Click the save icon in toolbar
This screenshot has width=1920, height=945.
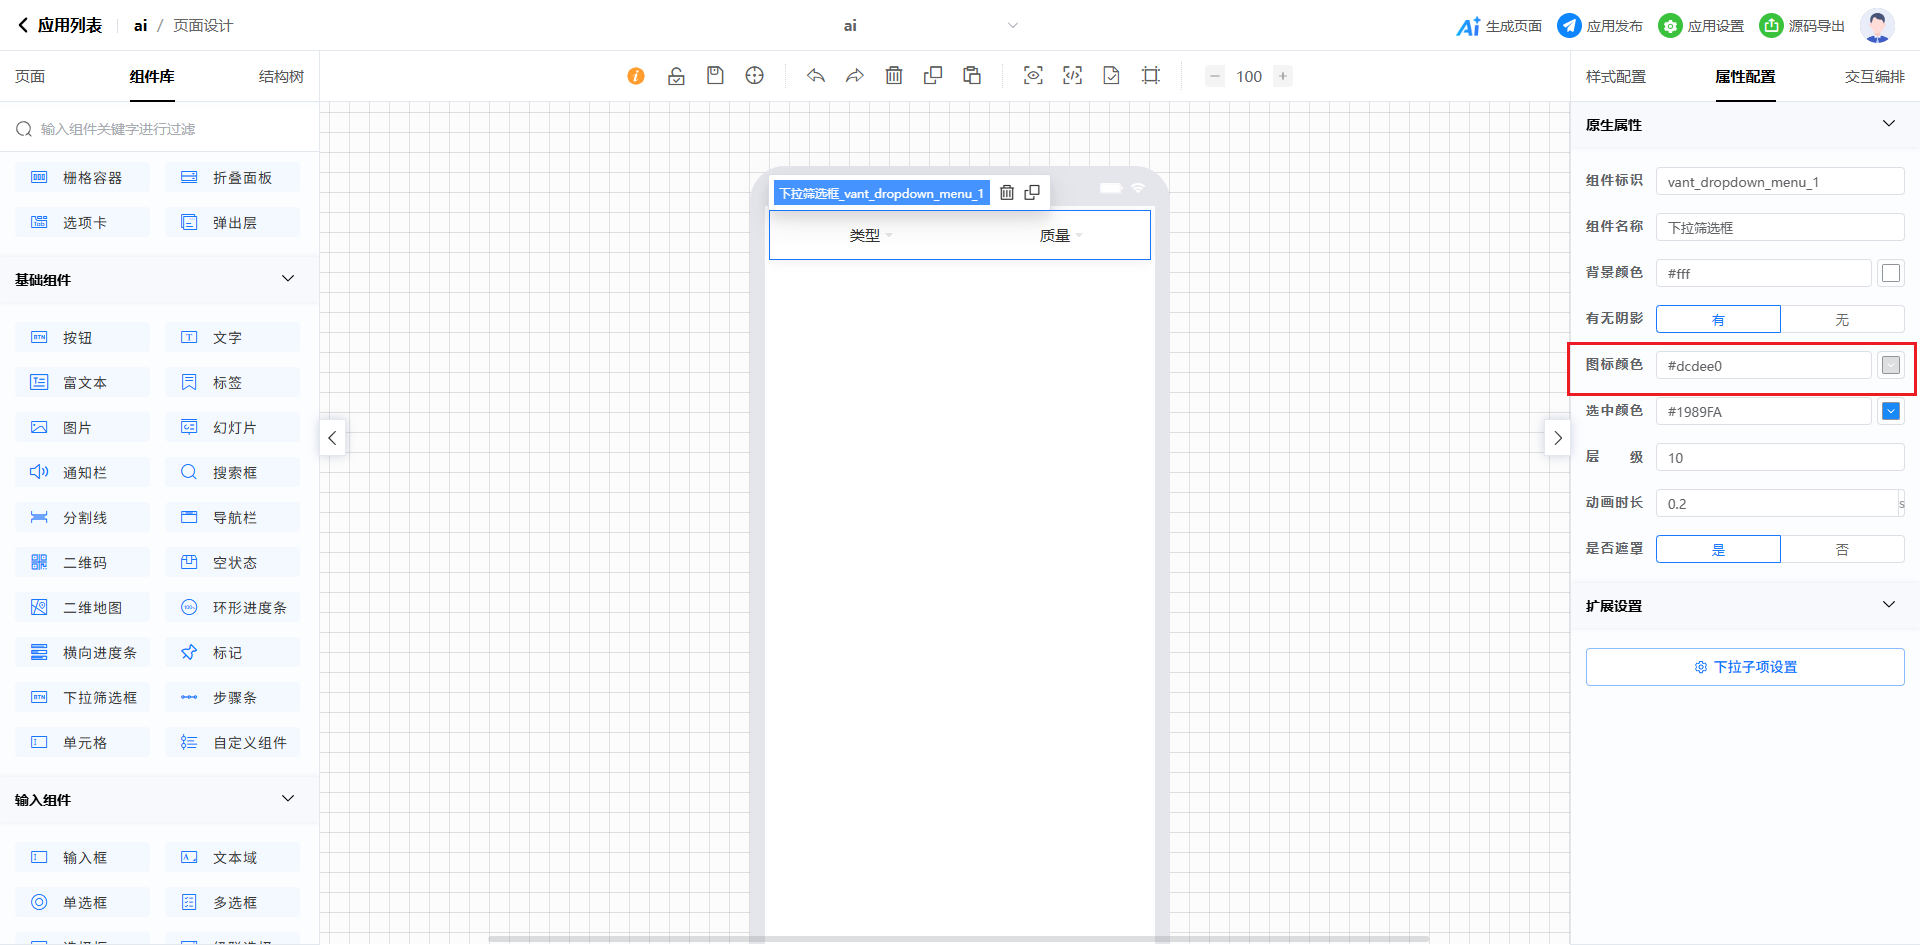[715, 76]
